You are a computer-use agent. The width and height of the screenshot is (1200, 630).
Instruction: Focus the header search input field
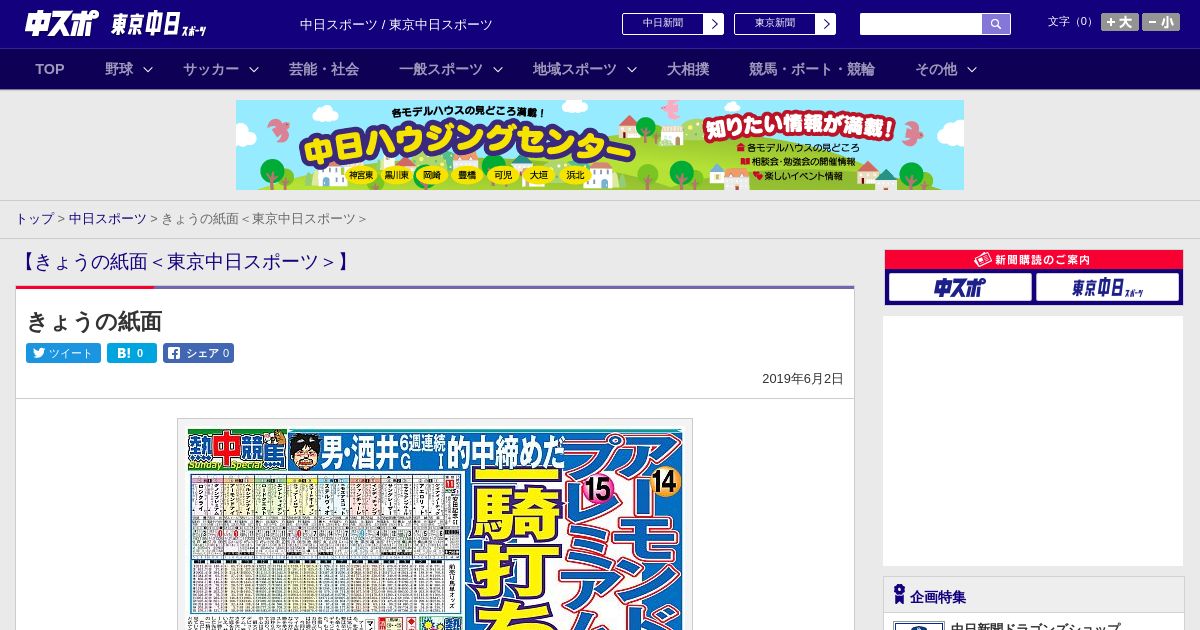[x=921, y=24]
